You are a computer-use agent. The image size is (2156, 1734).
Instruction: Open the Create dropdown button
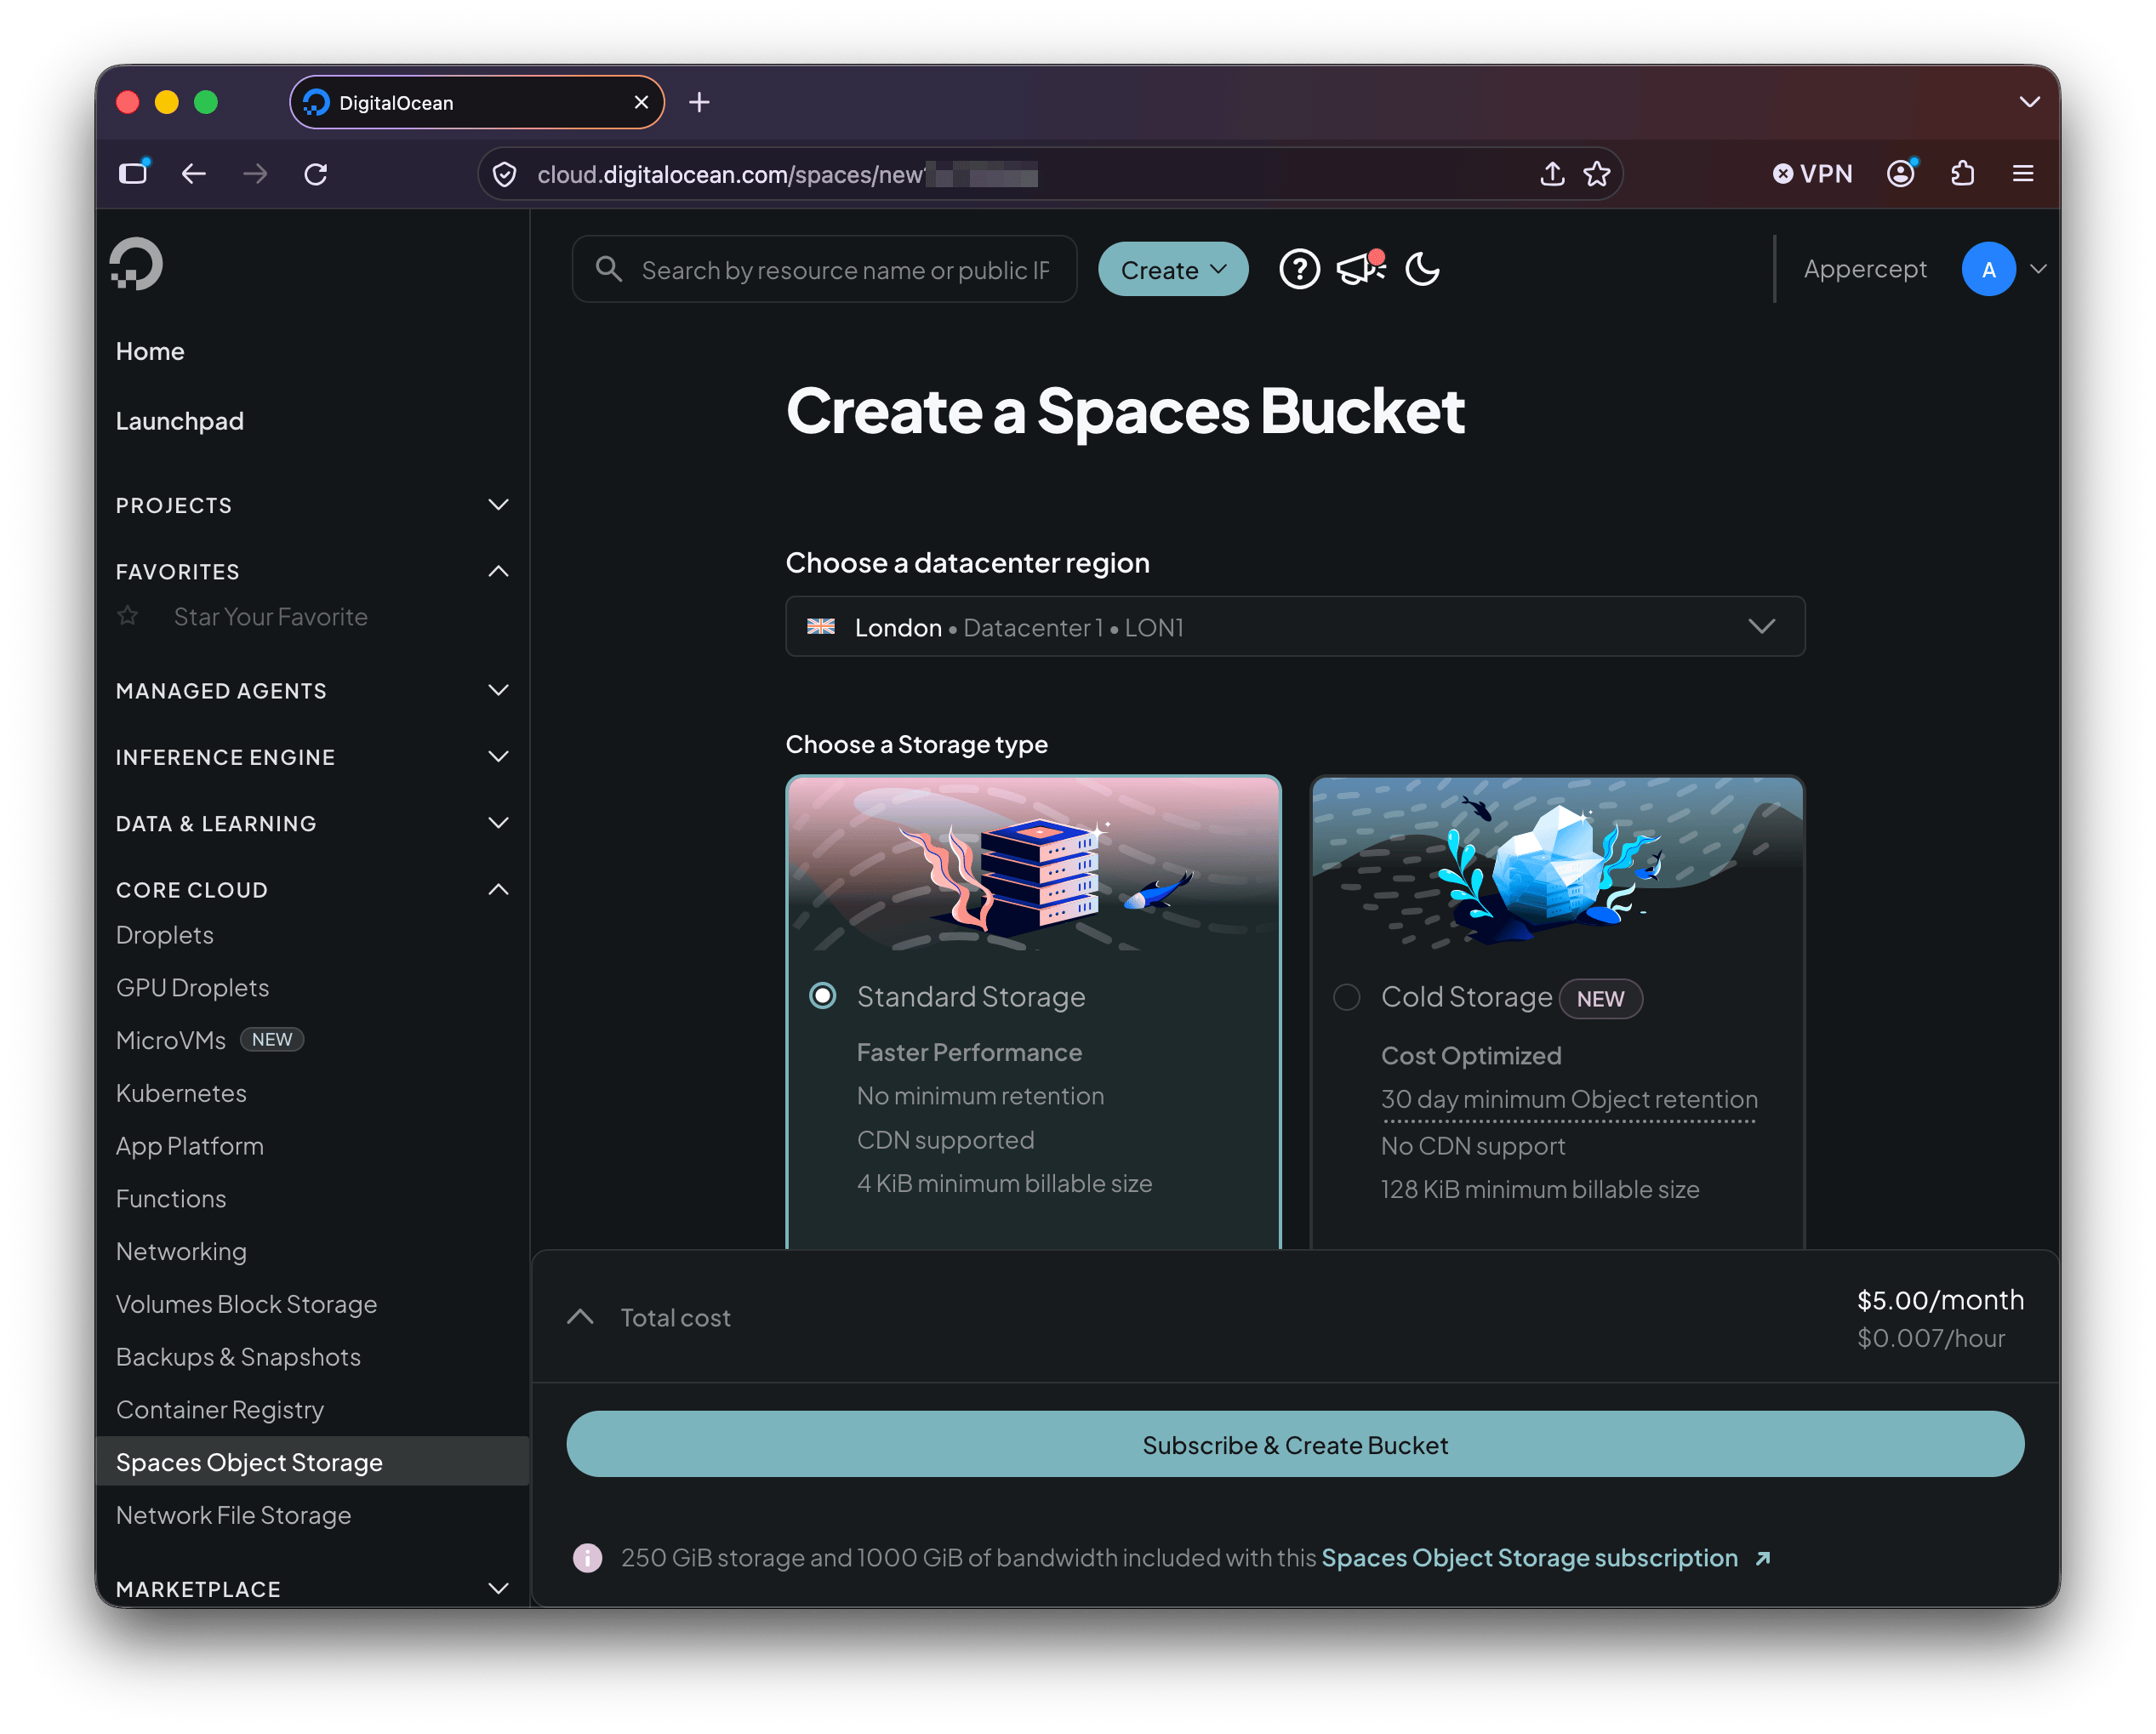pyautogui.click(x=1172, y=269)
